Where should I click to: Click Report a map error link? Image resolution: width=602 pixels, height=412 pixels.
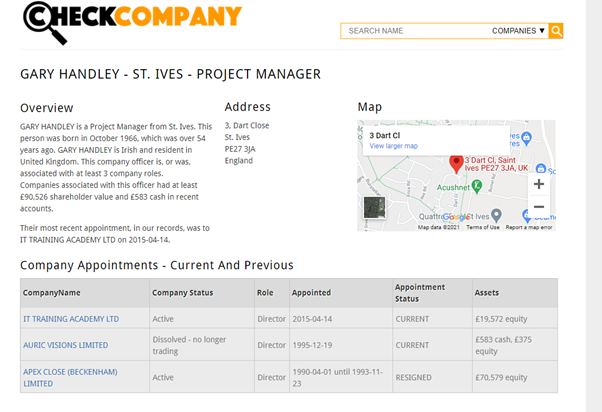click(528, 227)
